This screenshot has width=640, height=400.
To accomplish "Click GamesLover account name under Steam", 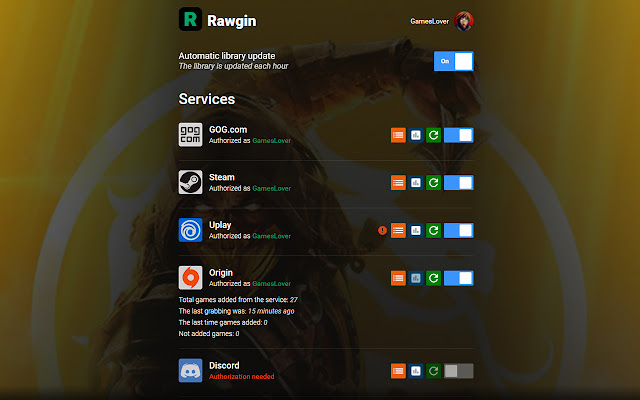I will pyautogui.click(x=271, y=188).
